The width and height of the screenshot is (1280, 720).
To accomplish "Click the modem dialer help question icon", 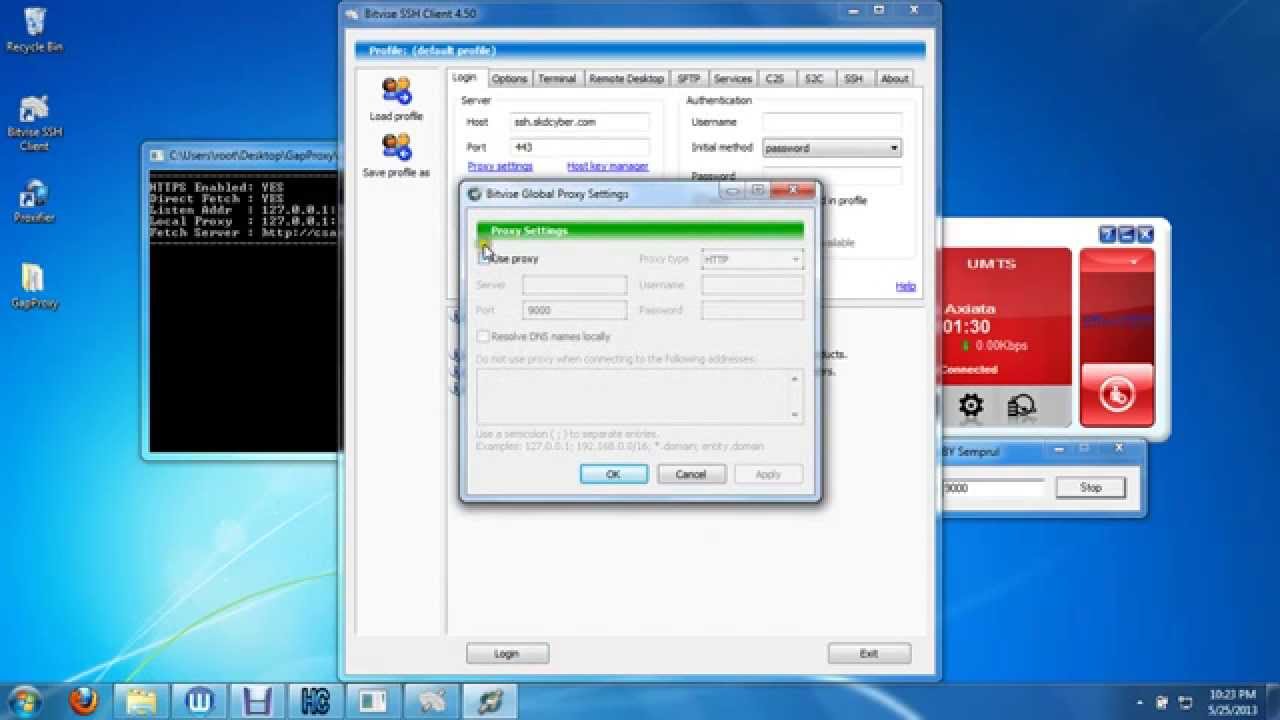I will click(1107, 235).
